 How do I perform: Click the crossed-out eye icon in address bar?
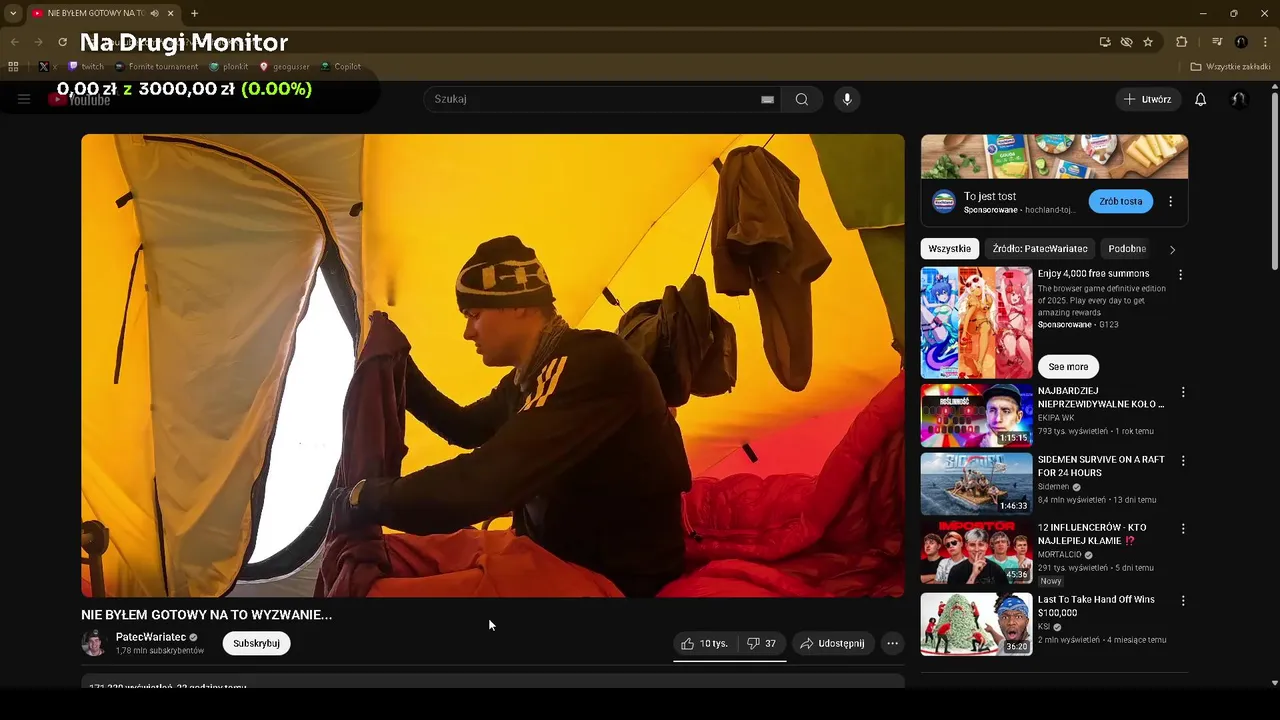point(1126,42)
